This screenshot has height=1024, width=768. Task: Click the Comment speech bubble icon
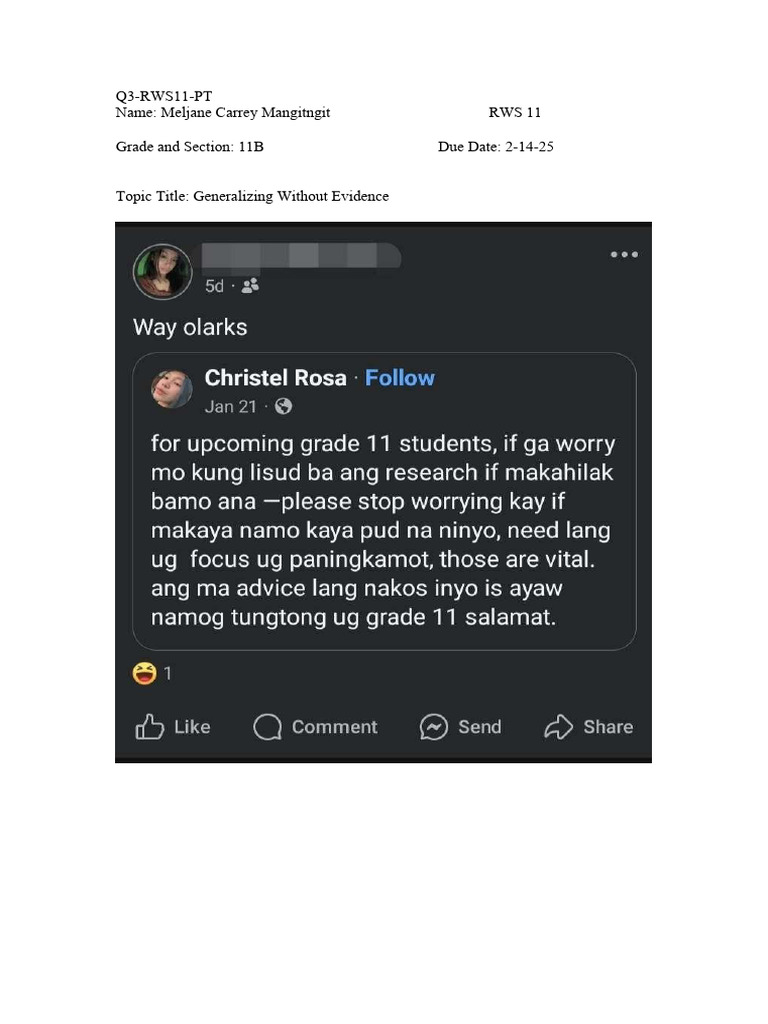click(x=268, y=727)
